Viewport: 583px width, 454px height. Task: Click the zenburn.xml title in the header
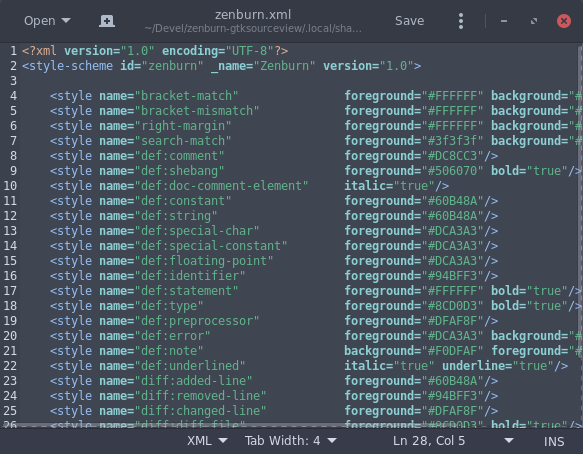coord(253,15)
